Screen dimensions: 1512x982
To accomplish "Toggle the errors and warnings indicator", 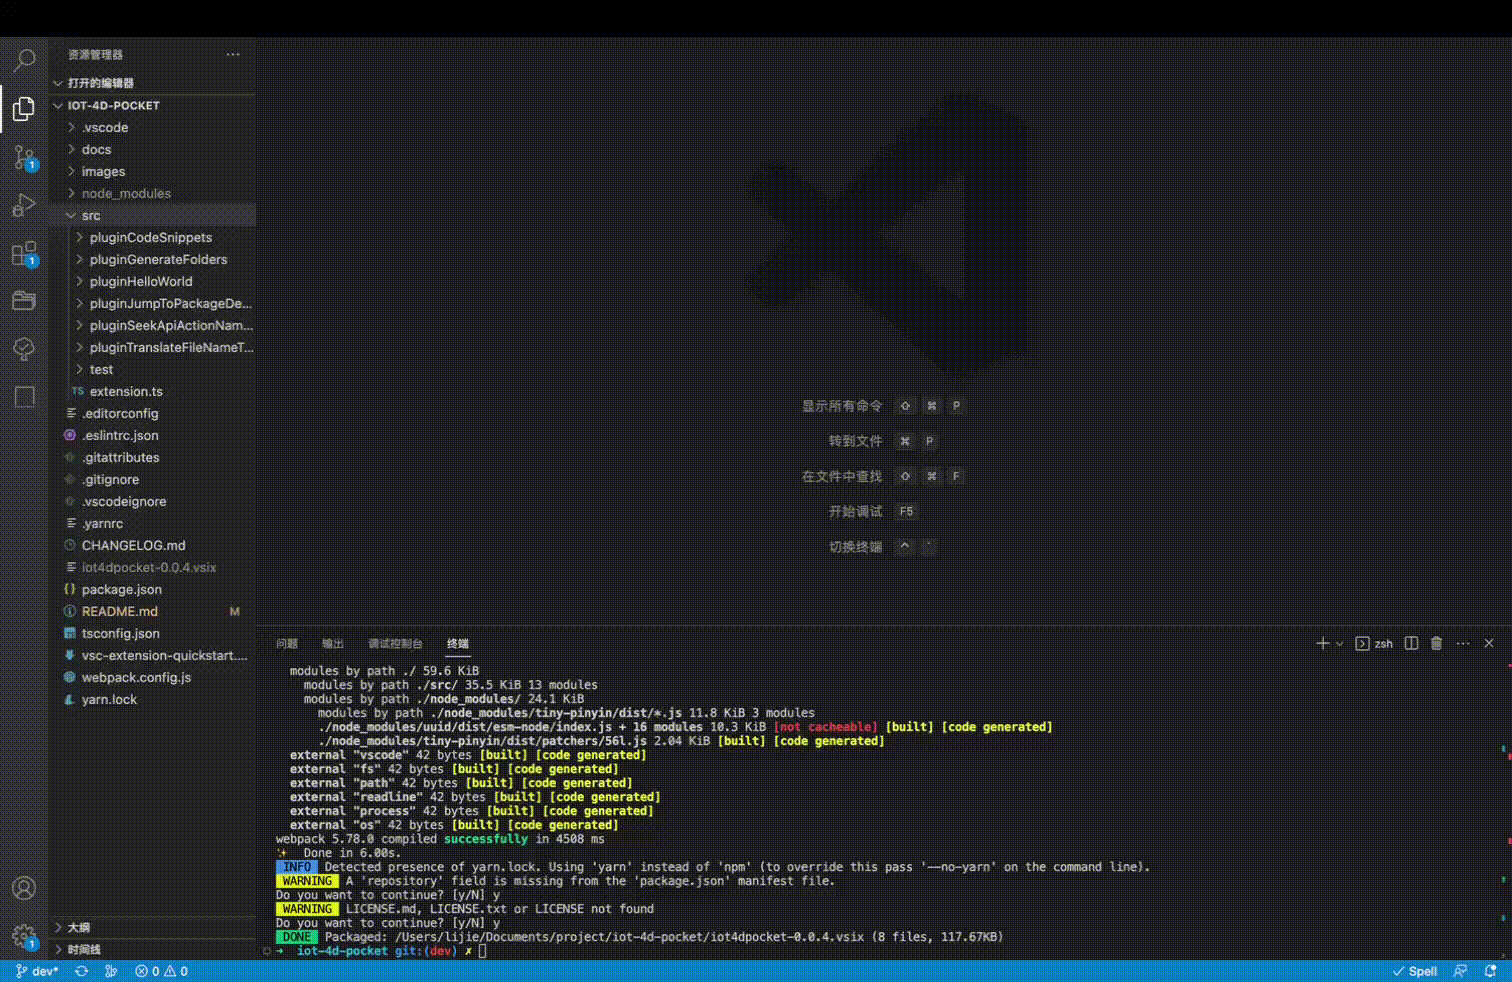I will (x=160, y=970).
